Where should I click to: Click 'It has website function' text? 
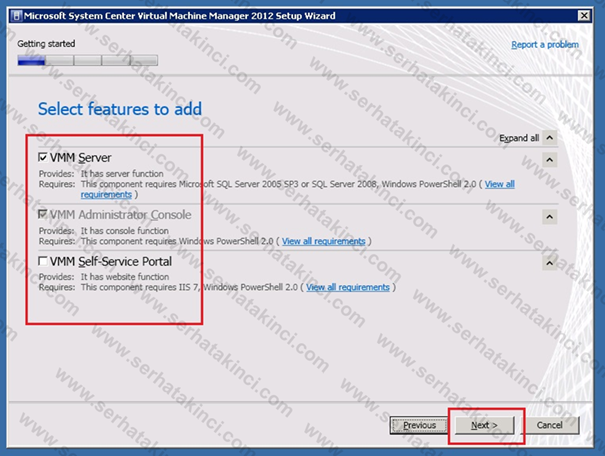point(125,277)
